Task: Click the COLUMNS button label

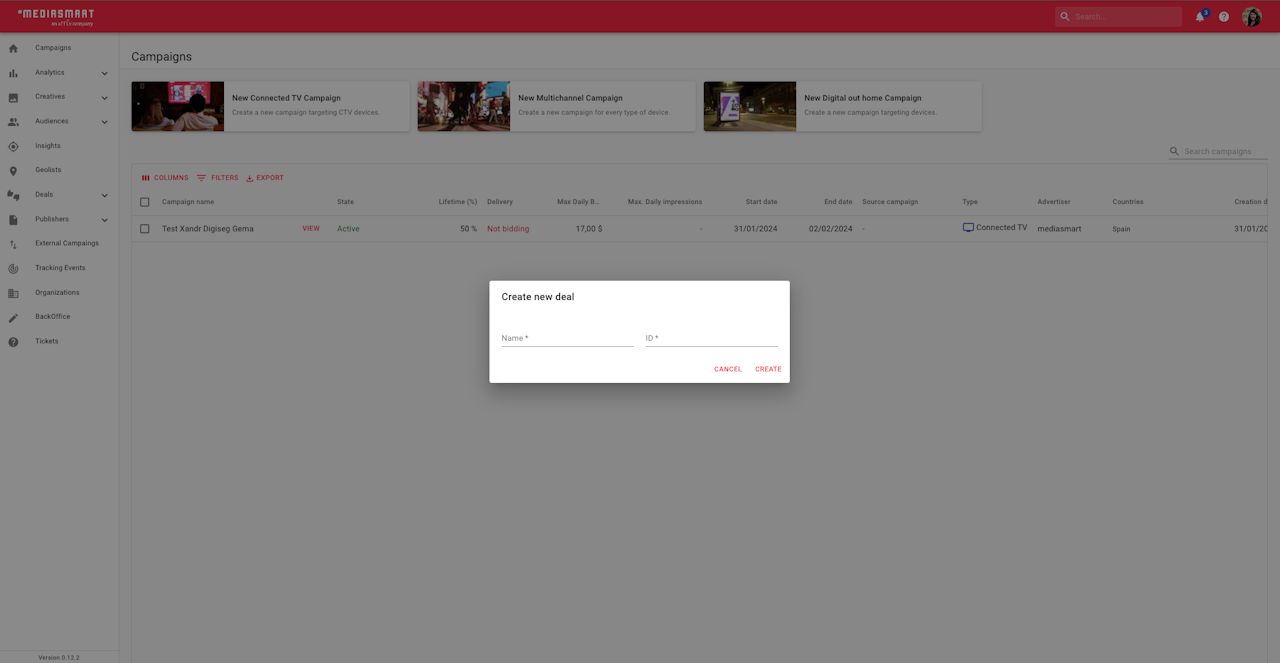Action: (x=171, y=178)
